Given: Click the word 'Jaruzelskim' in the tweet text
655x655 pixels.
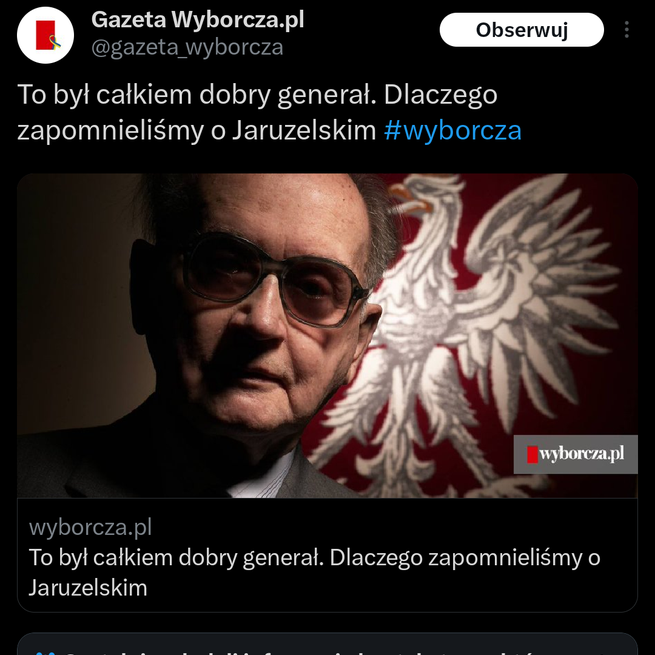Looking at the screenshot, I should [304, 130].
